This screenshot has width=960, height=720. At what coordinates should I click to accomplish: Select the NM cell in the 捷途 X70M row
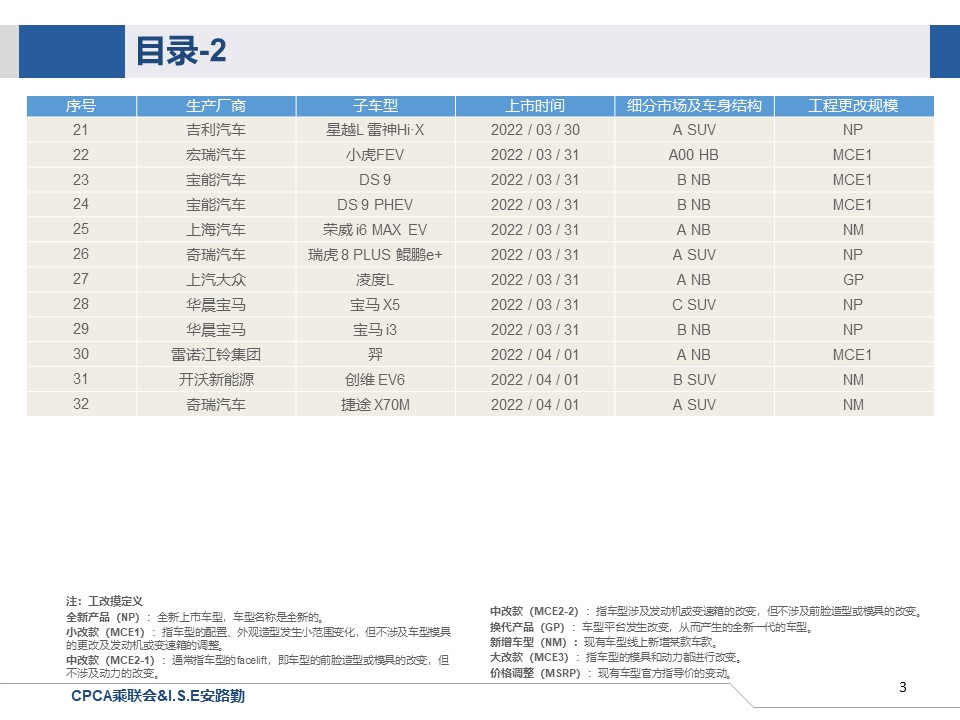click(x=854, y=405)
